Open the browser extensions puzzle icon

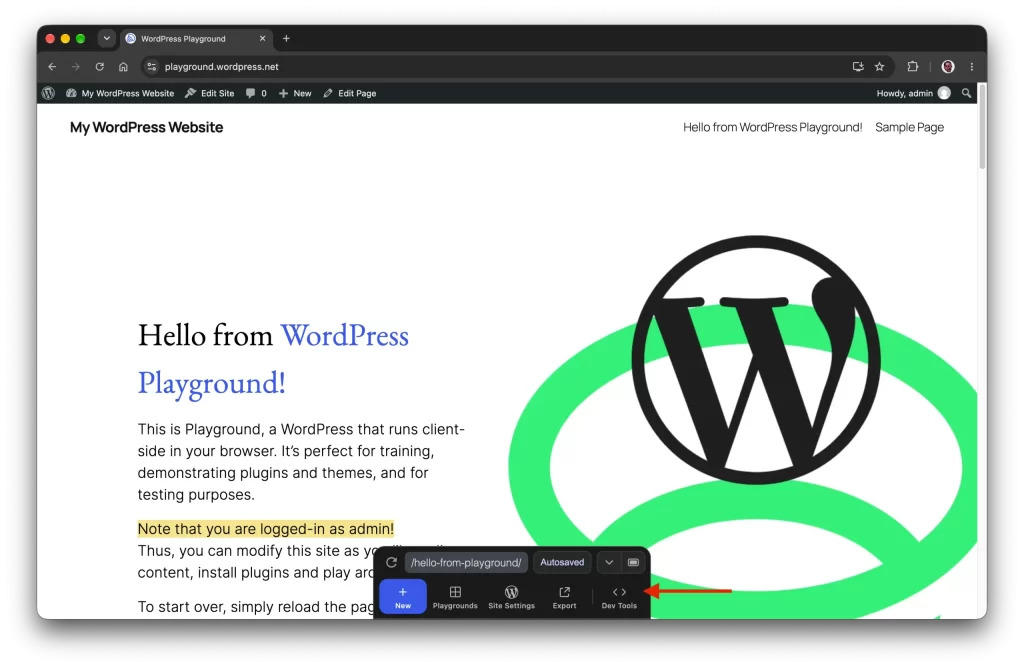(912, 67)
